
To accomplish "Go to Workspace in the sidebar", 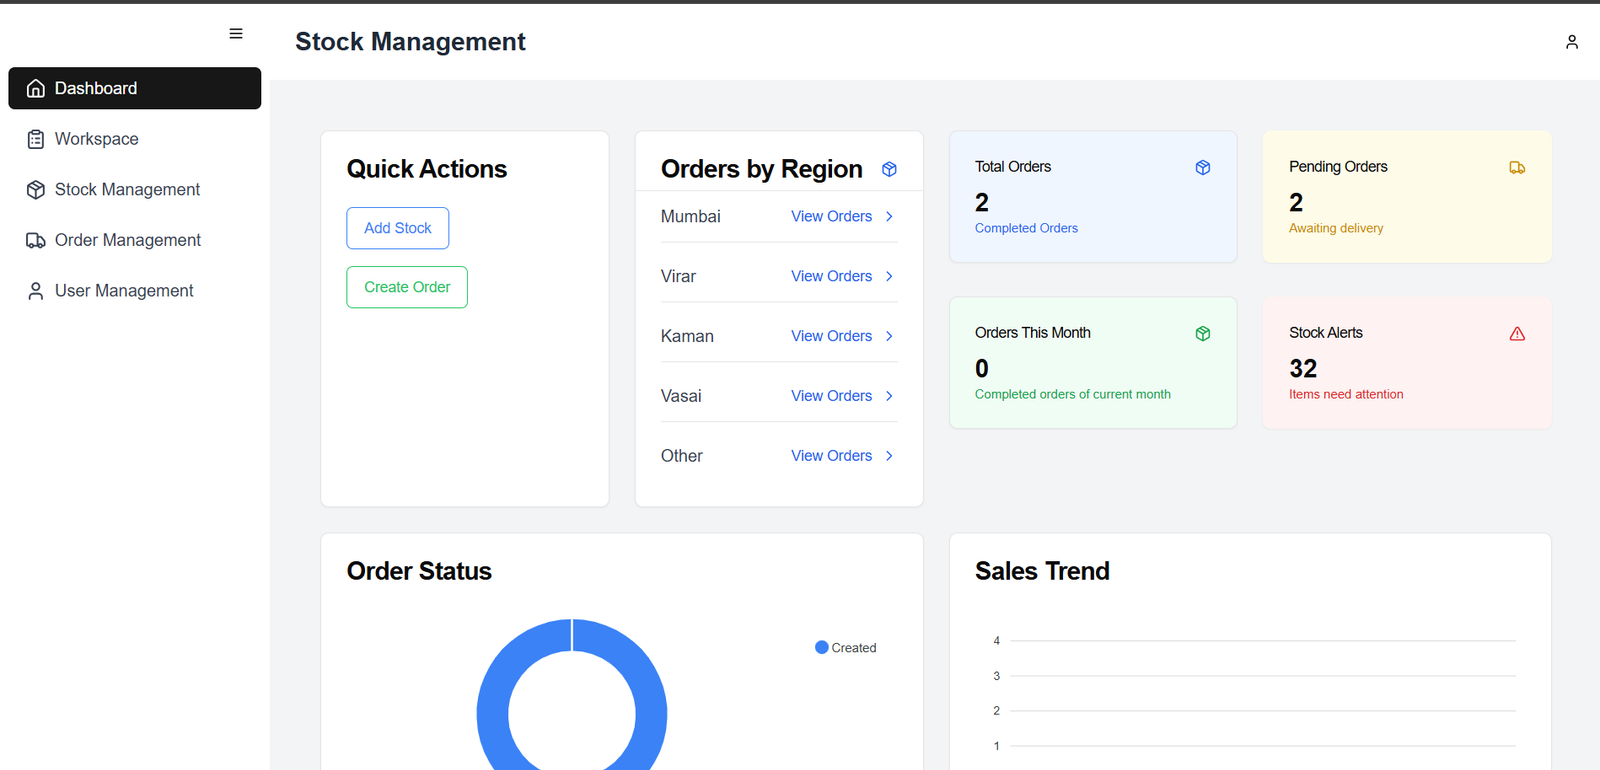I will coord(135,139).
